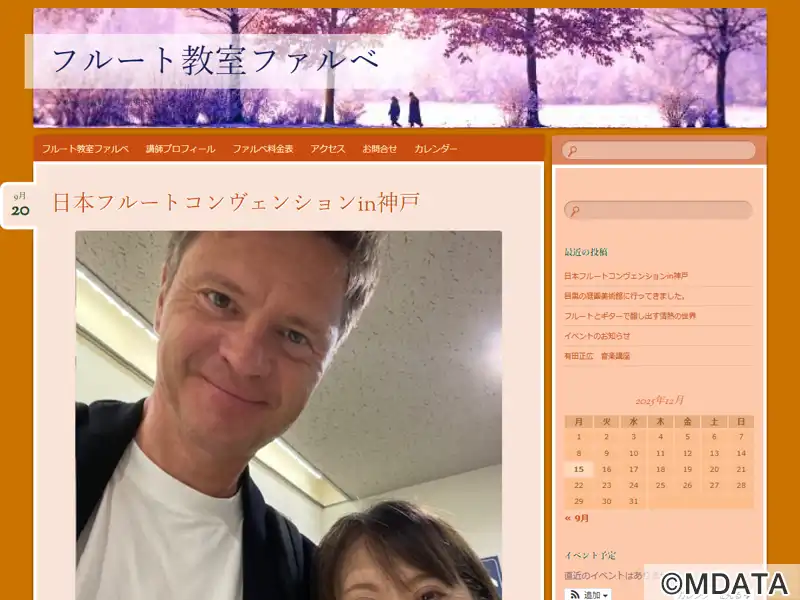Screen dimensions: 800x600
Task: Go to the アクセス page
Action: coord(328,149)
